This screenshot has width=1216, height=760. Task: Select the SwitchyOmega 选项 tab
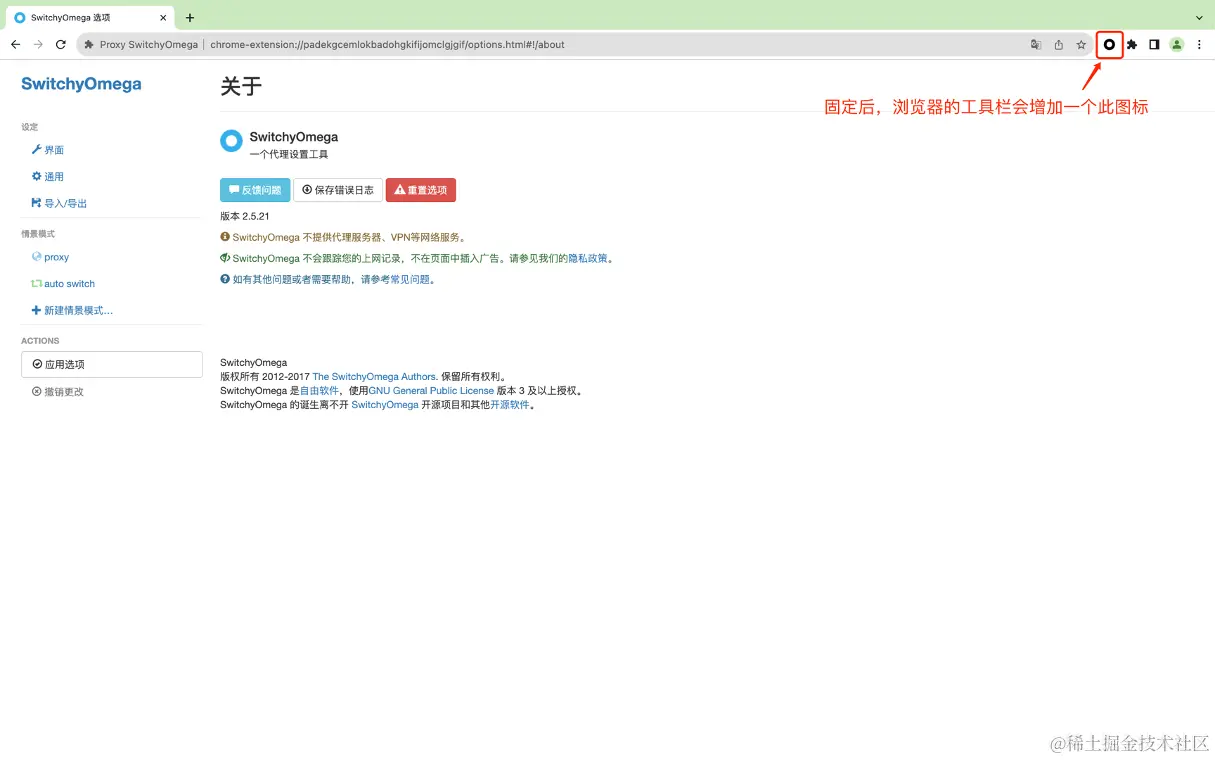[x=90, y=17]
